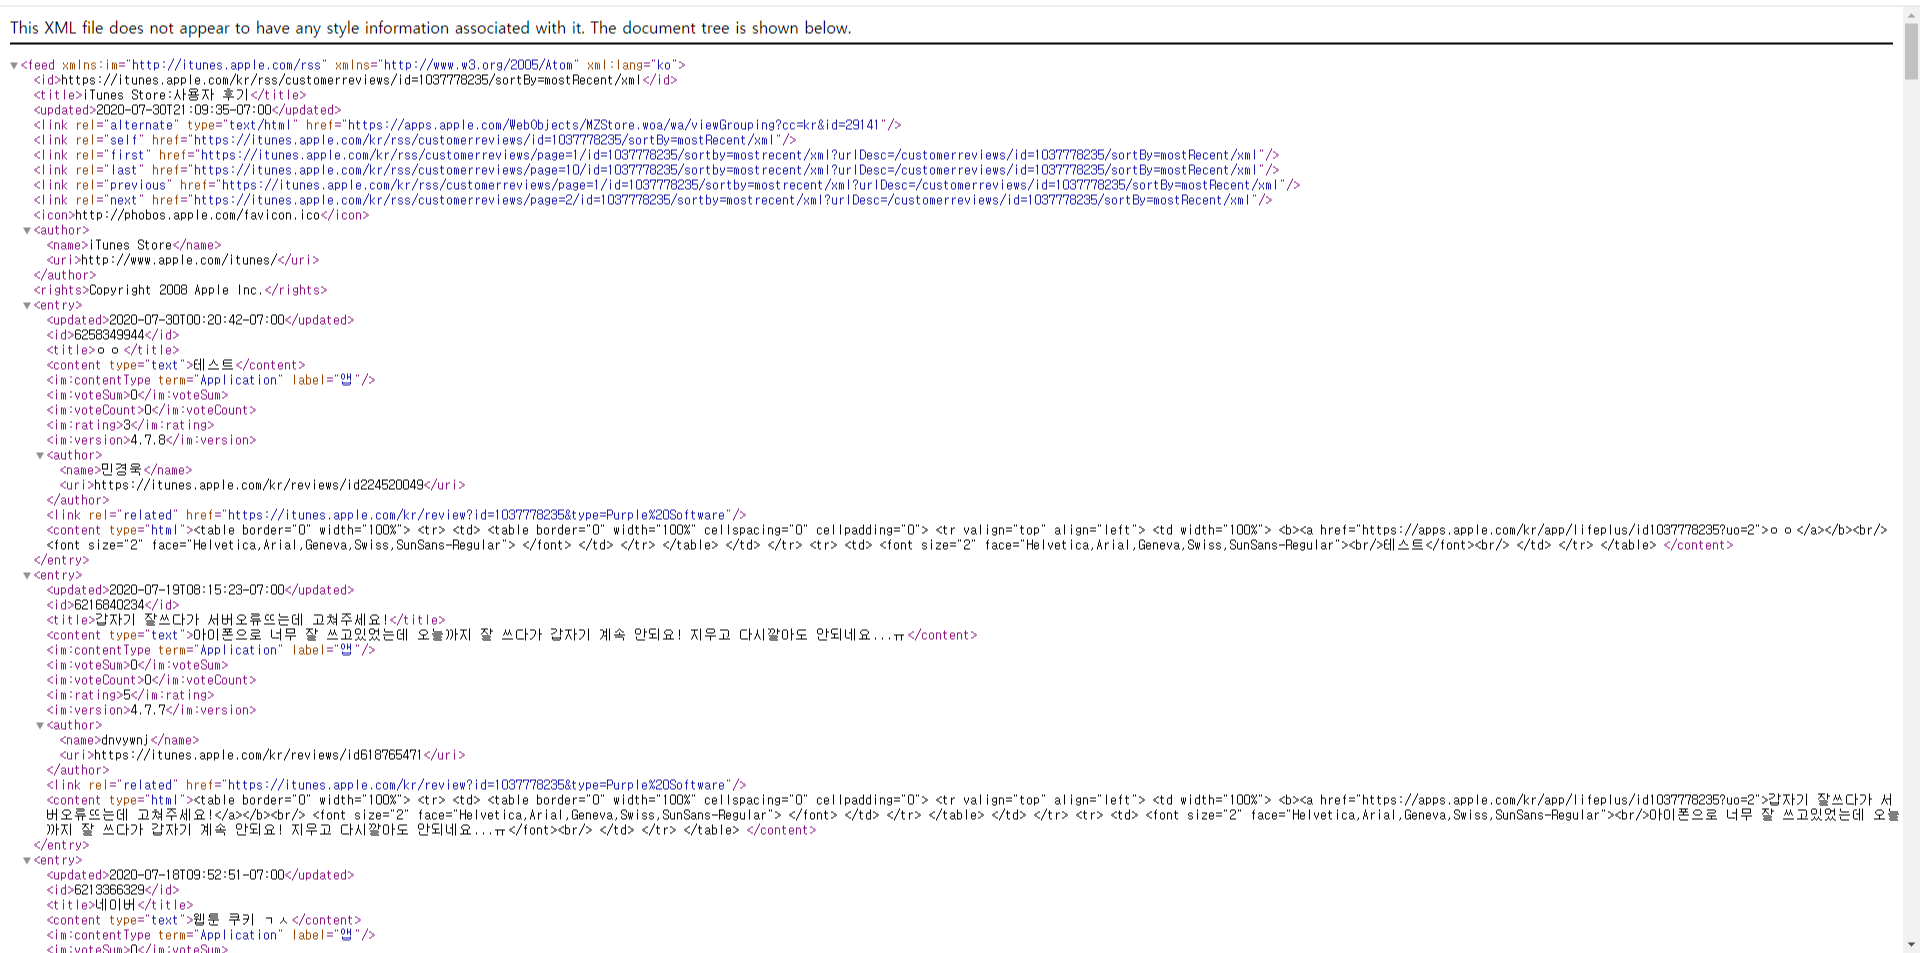Click the link rel="next" line
This screenshot has height=953, width=1920.
(653, 200)
